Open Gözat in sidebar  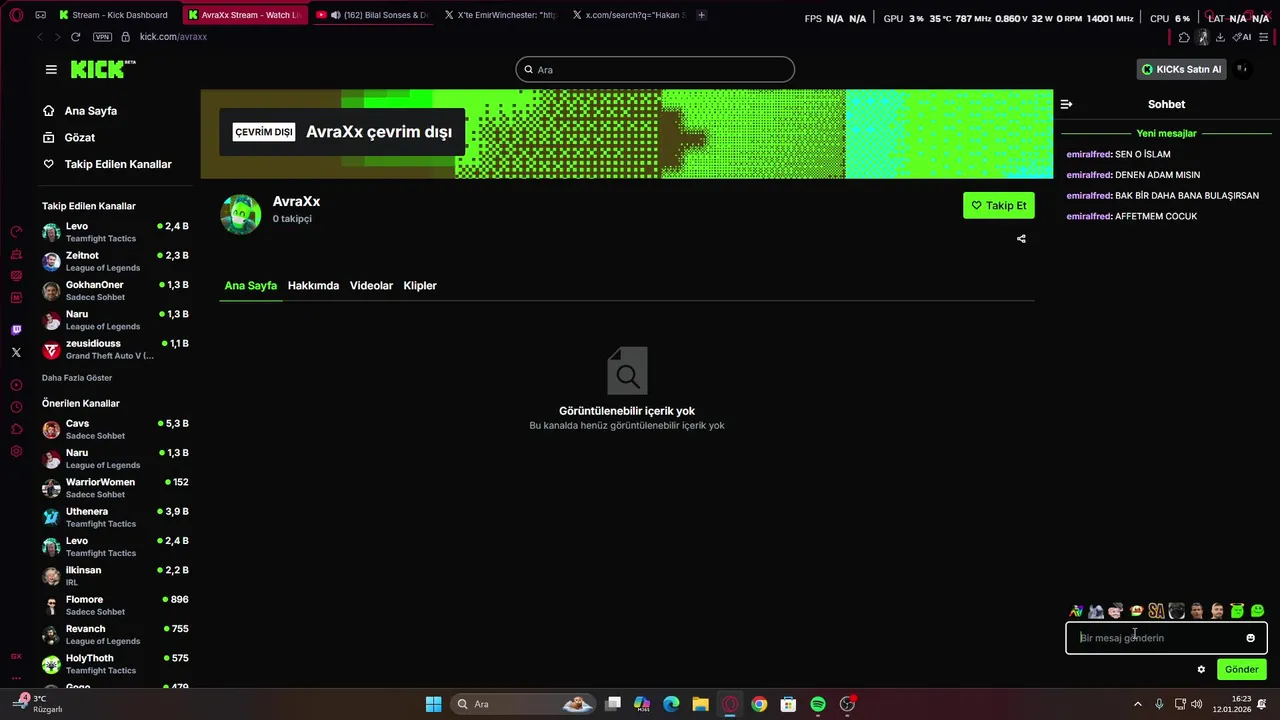click(x=69, y=137)
